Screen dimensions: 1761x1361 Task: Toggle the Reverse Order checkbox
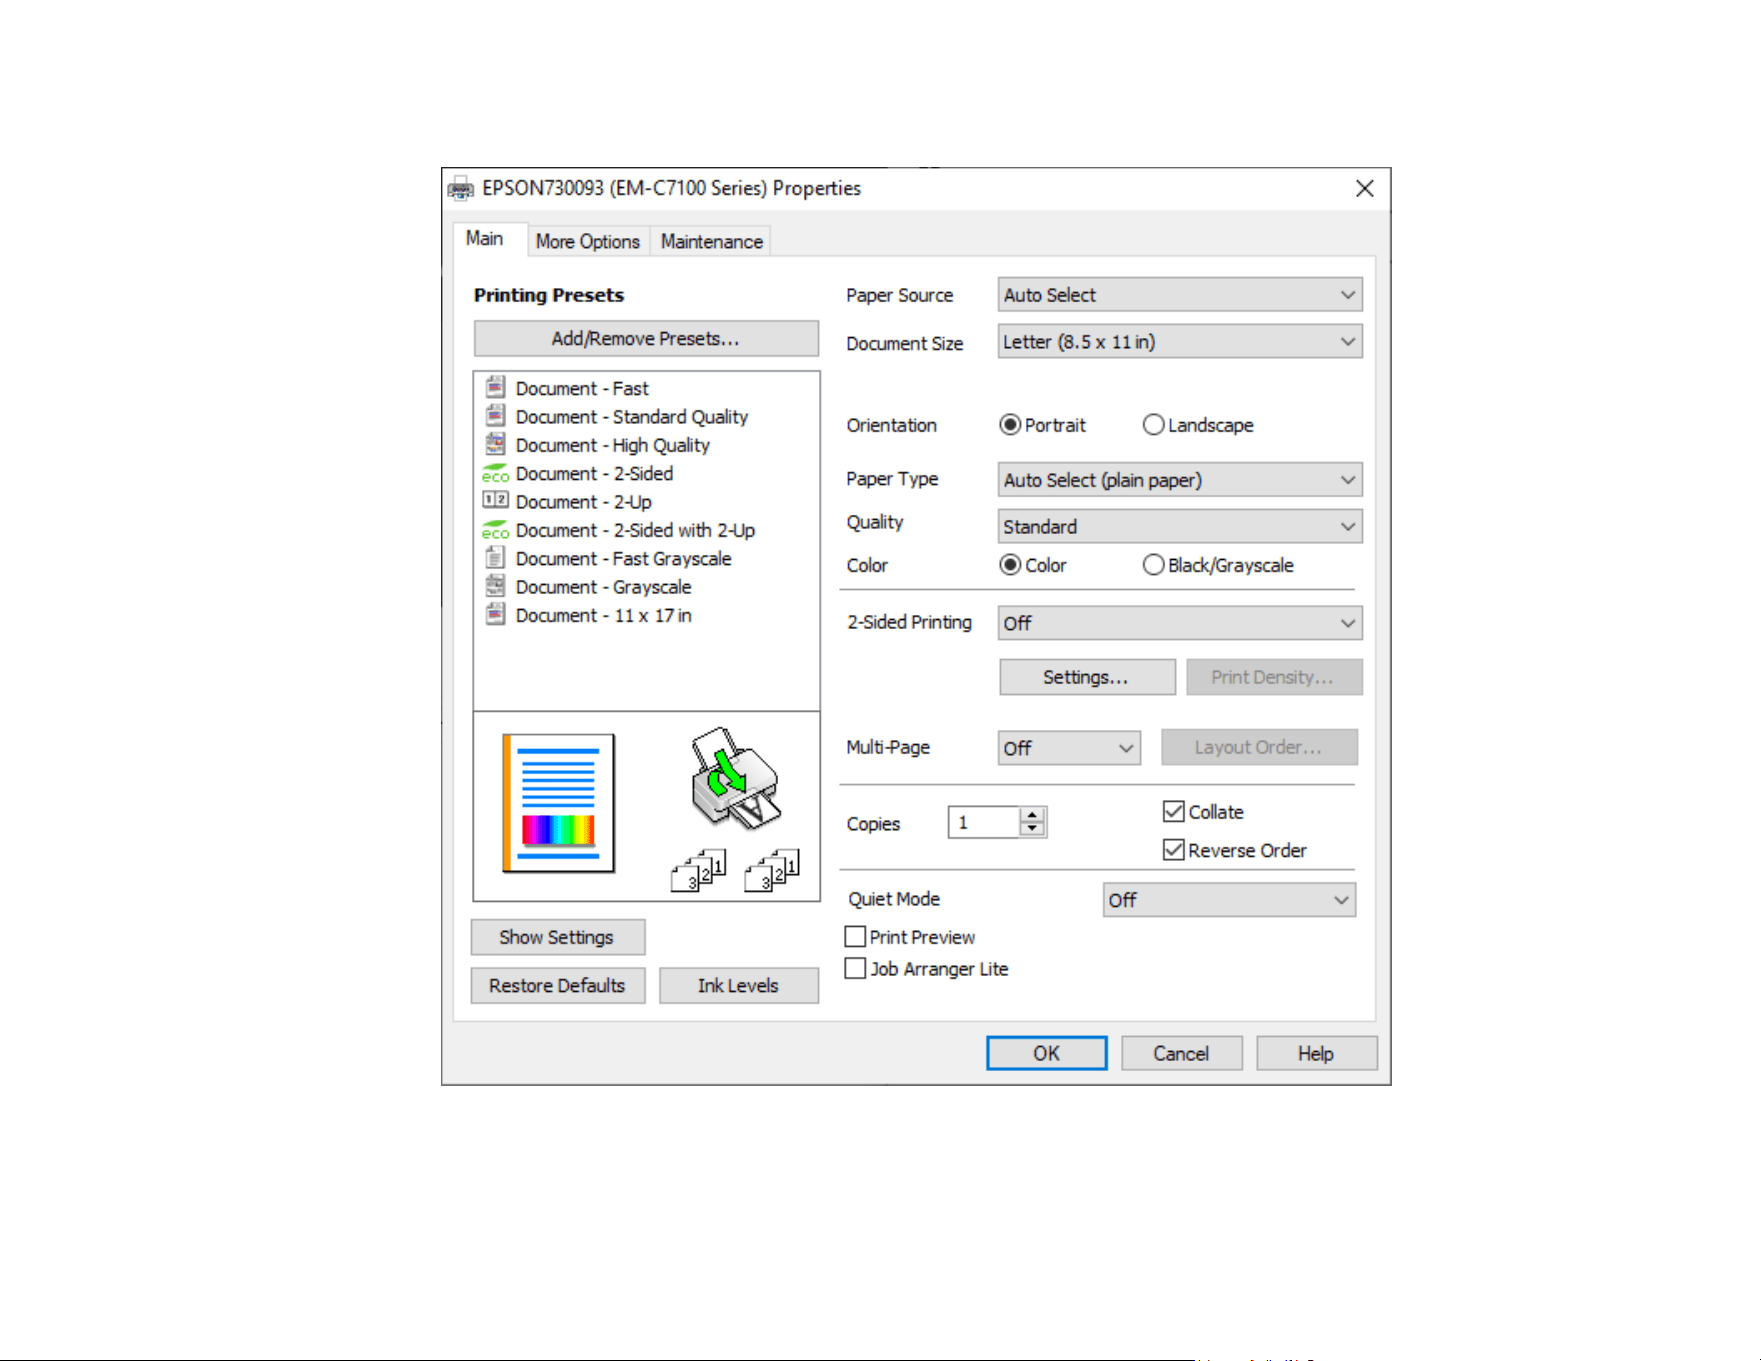[1174, 850]
